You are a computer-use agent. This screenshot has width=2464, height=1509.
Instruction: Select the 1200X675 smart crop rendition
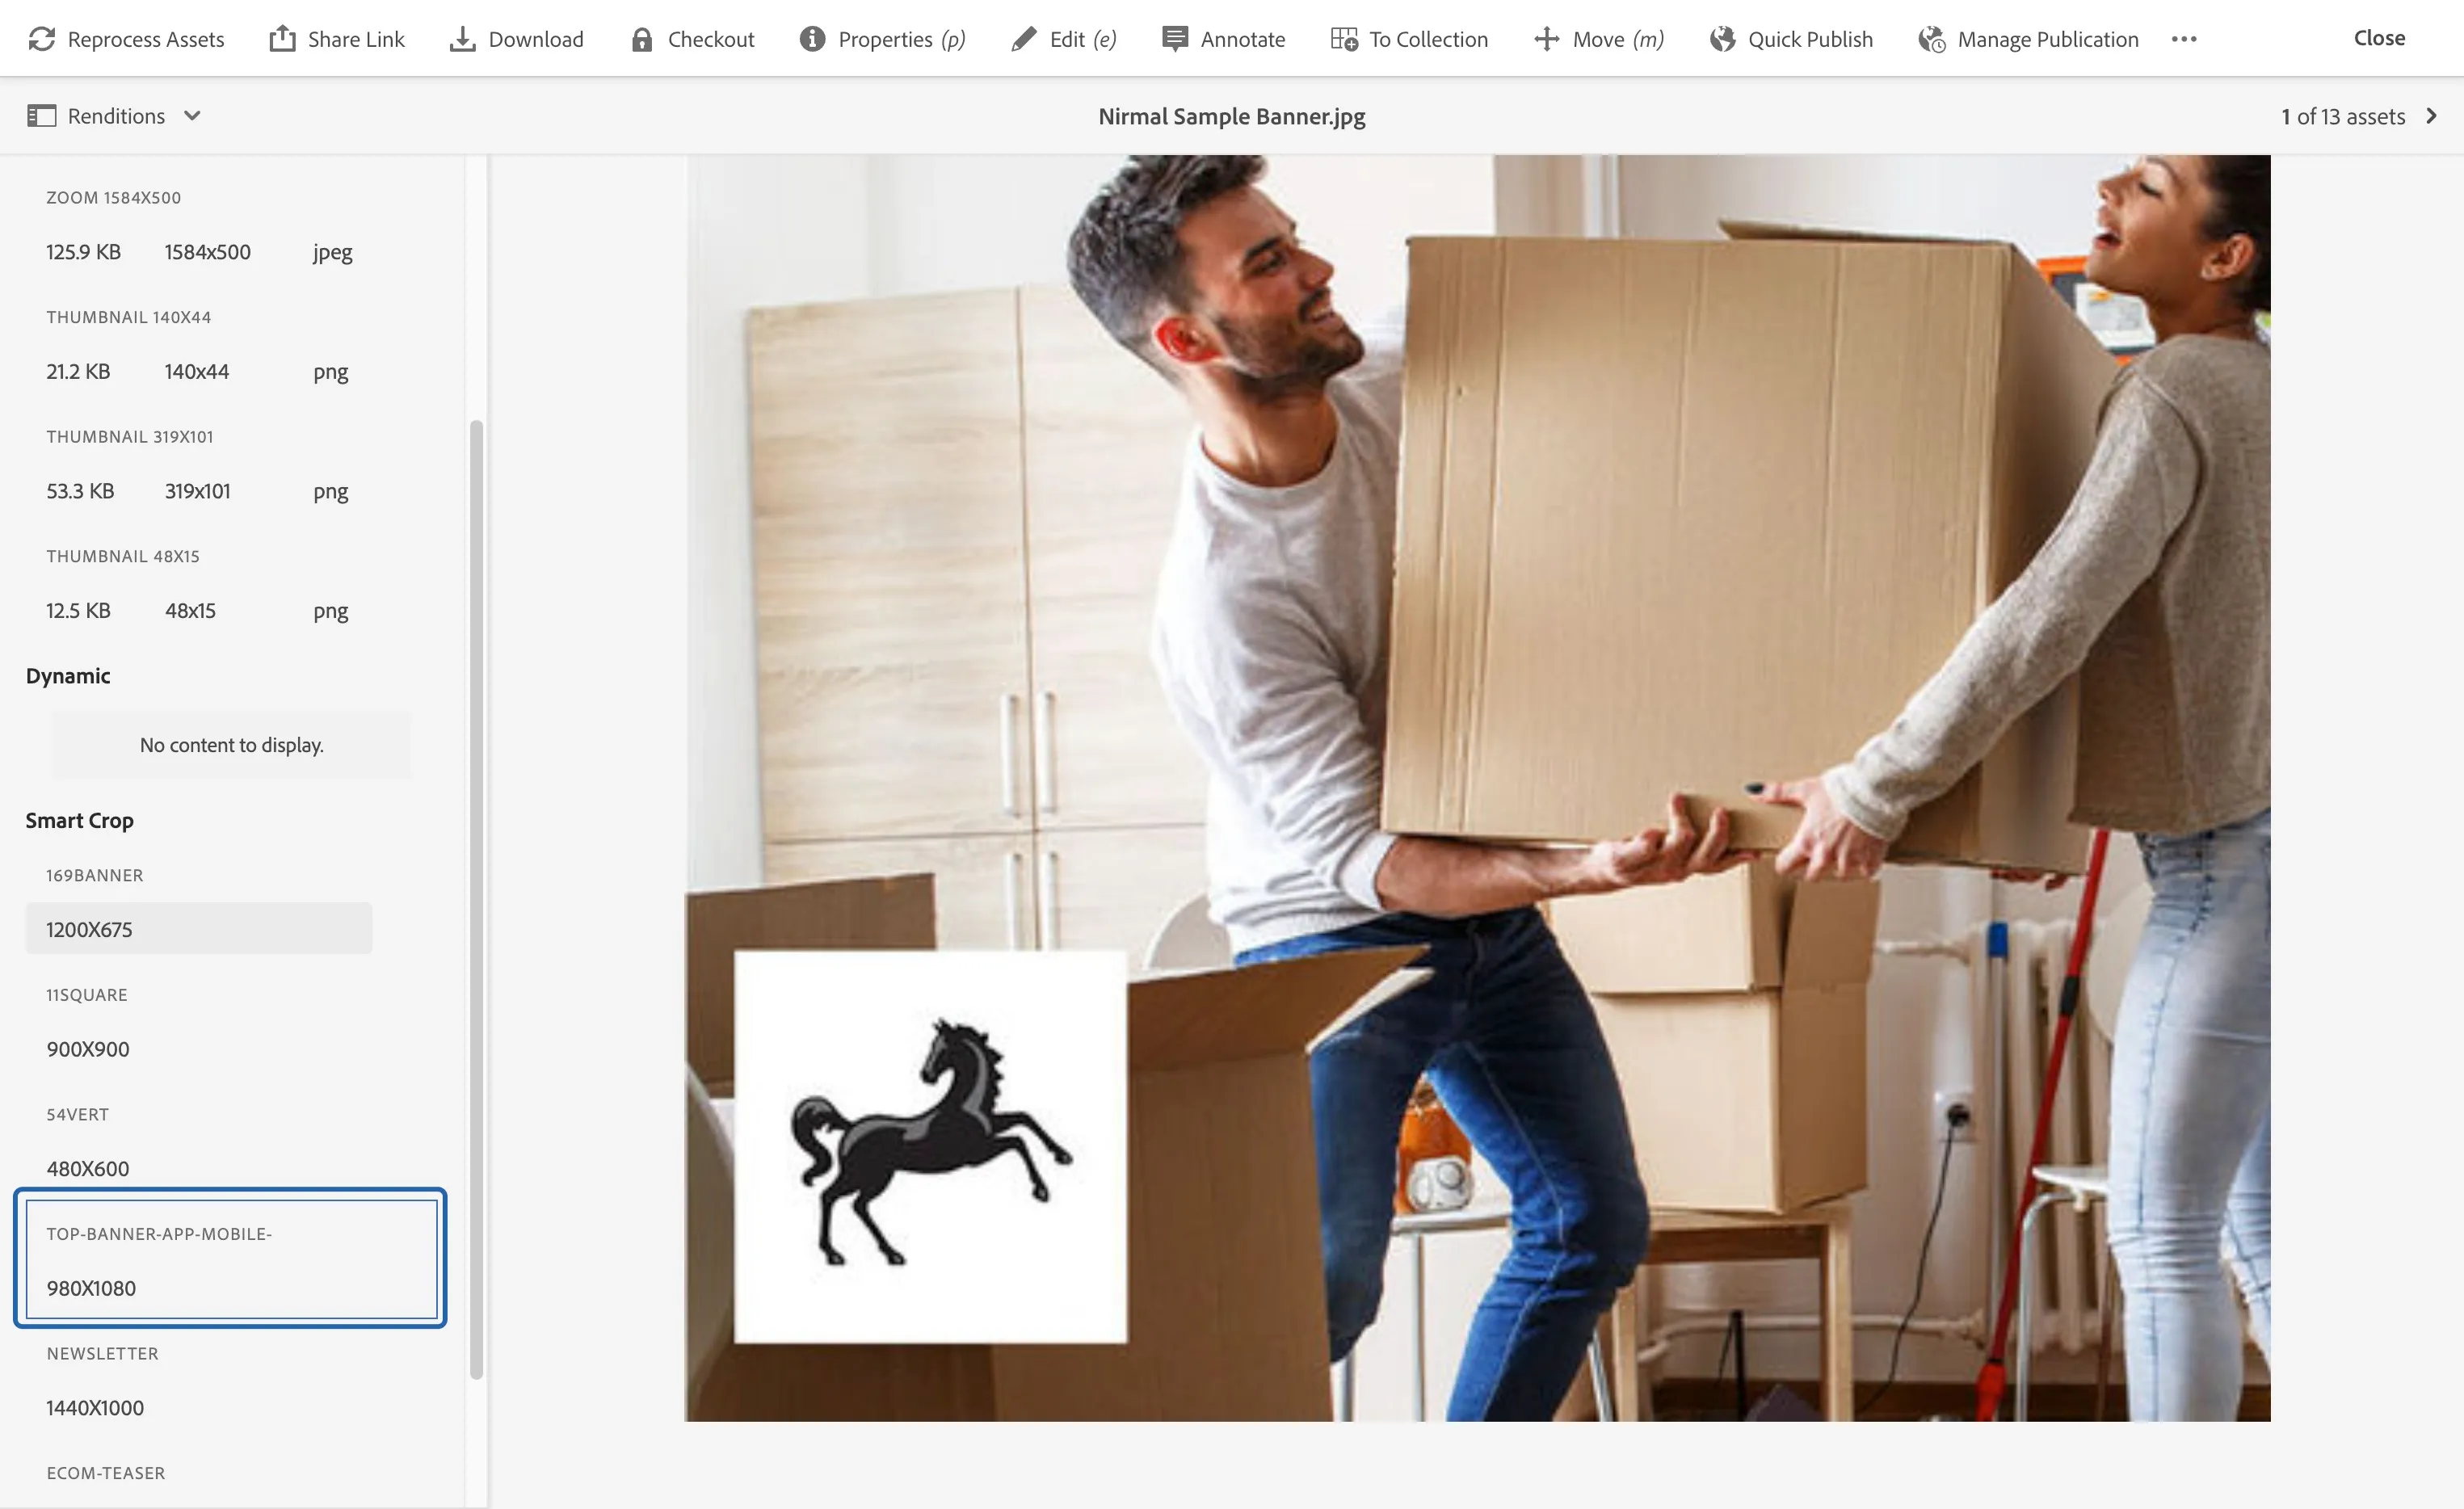point(199,929)
